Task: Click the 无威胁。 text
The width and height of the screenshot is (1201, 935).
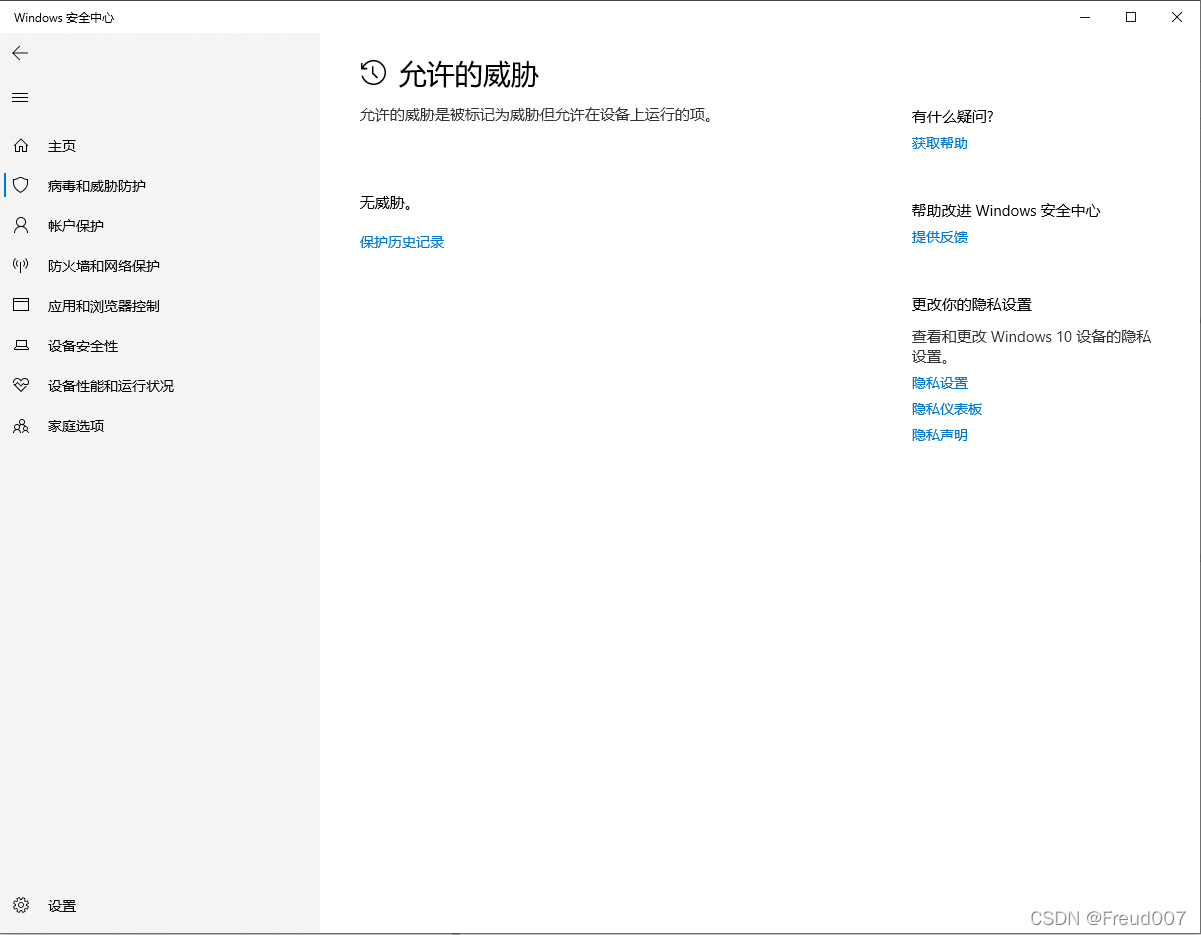Action: tap(387, 203)
